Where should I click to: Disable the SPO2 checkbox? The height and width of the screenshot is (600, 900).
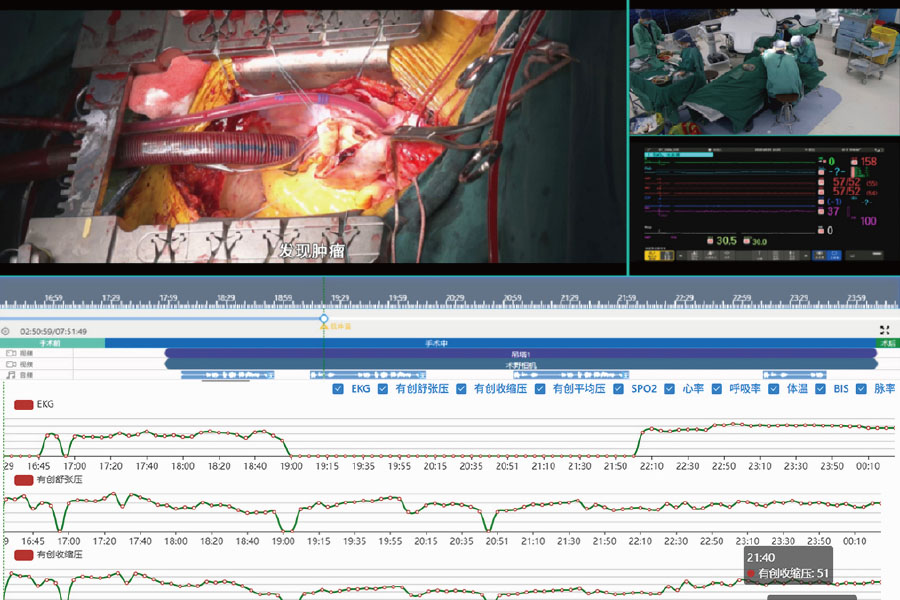tap(618, 389)
